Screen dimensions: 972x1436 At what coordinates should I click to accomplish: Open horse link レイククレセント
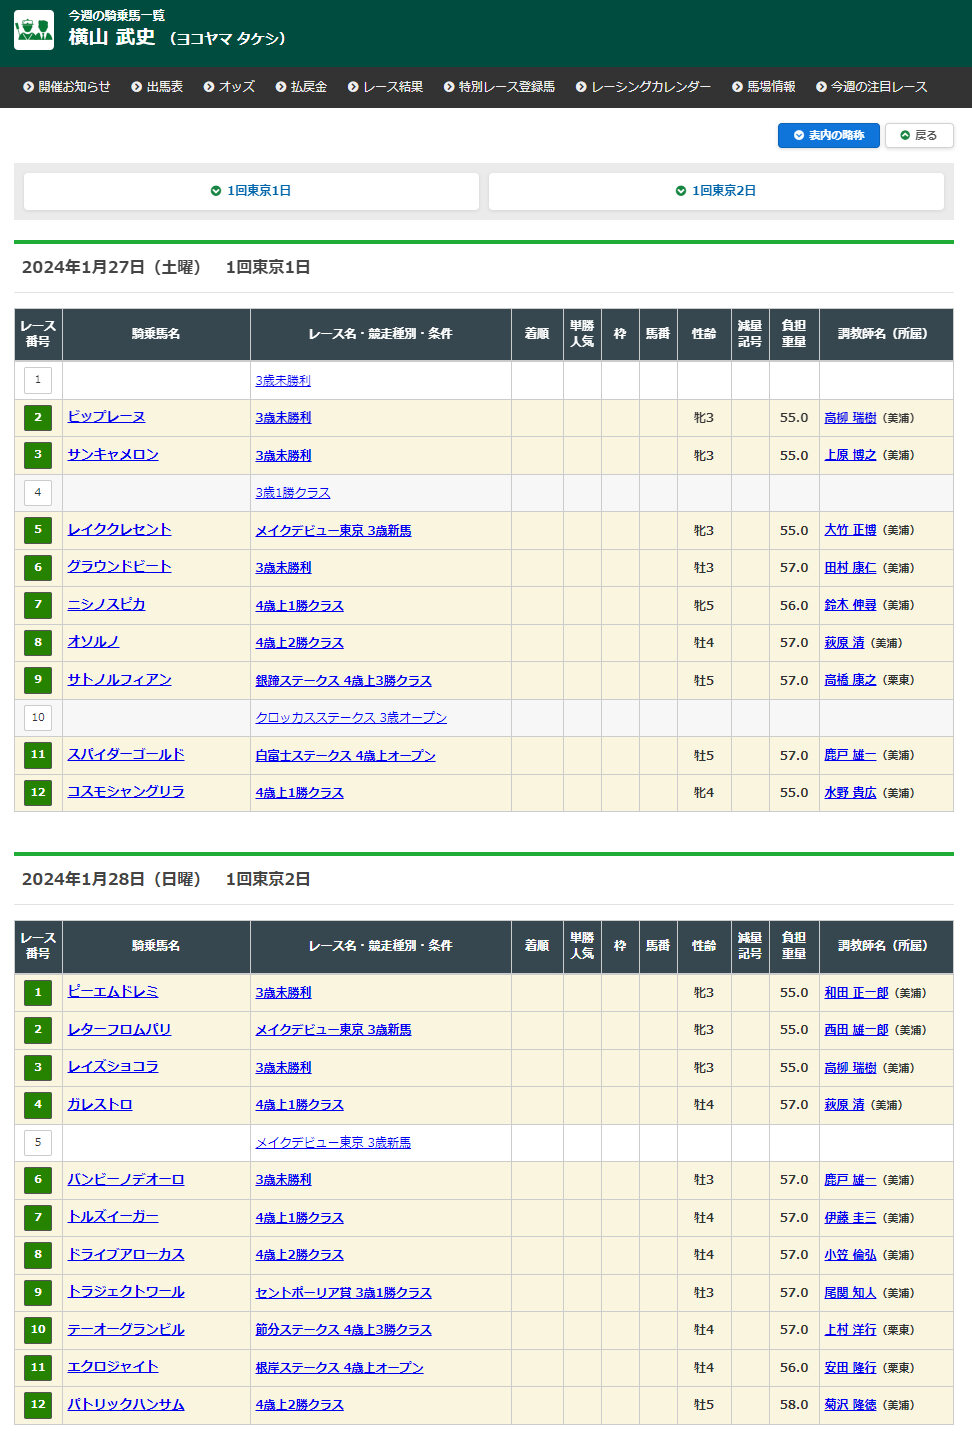(x=119, y=530)
